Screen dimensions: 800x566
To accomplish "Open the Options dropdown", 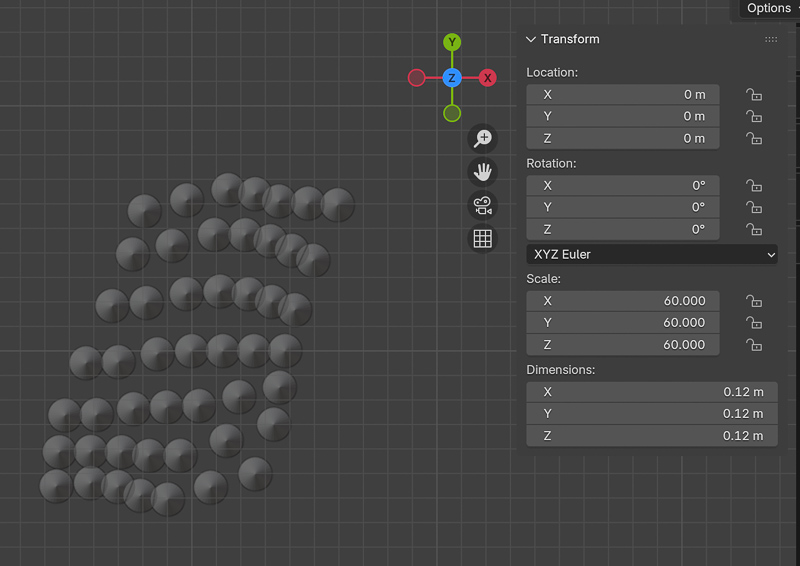I will point(769,8).
